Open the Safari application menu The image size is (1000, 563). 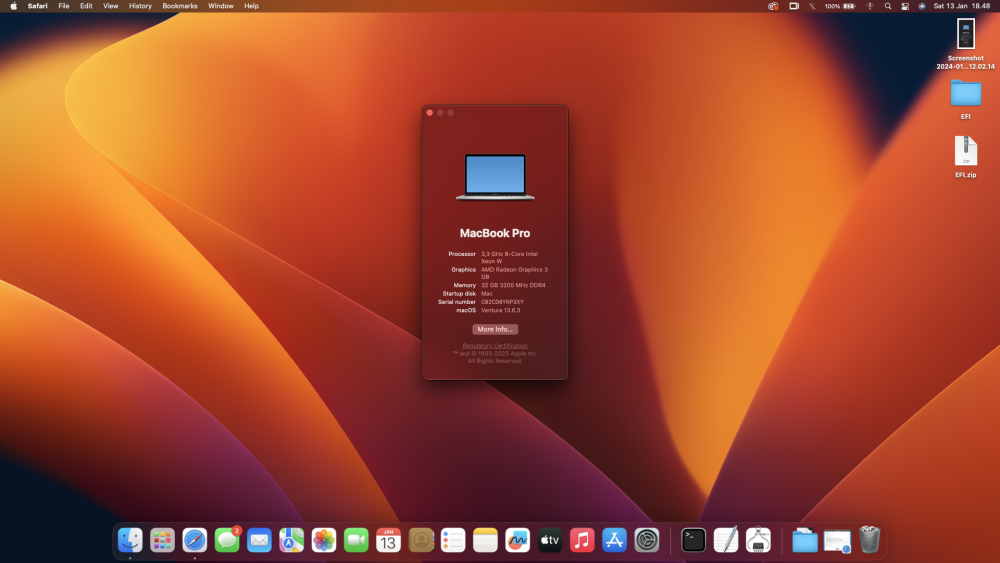(x=38, y=6)
